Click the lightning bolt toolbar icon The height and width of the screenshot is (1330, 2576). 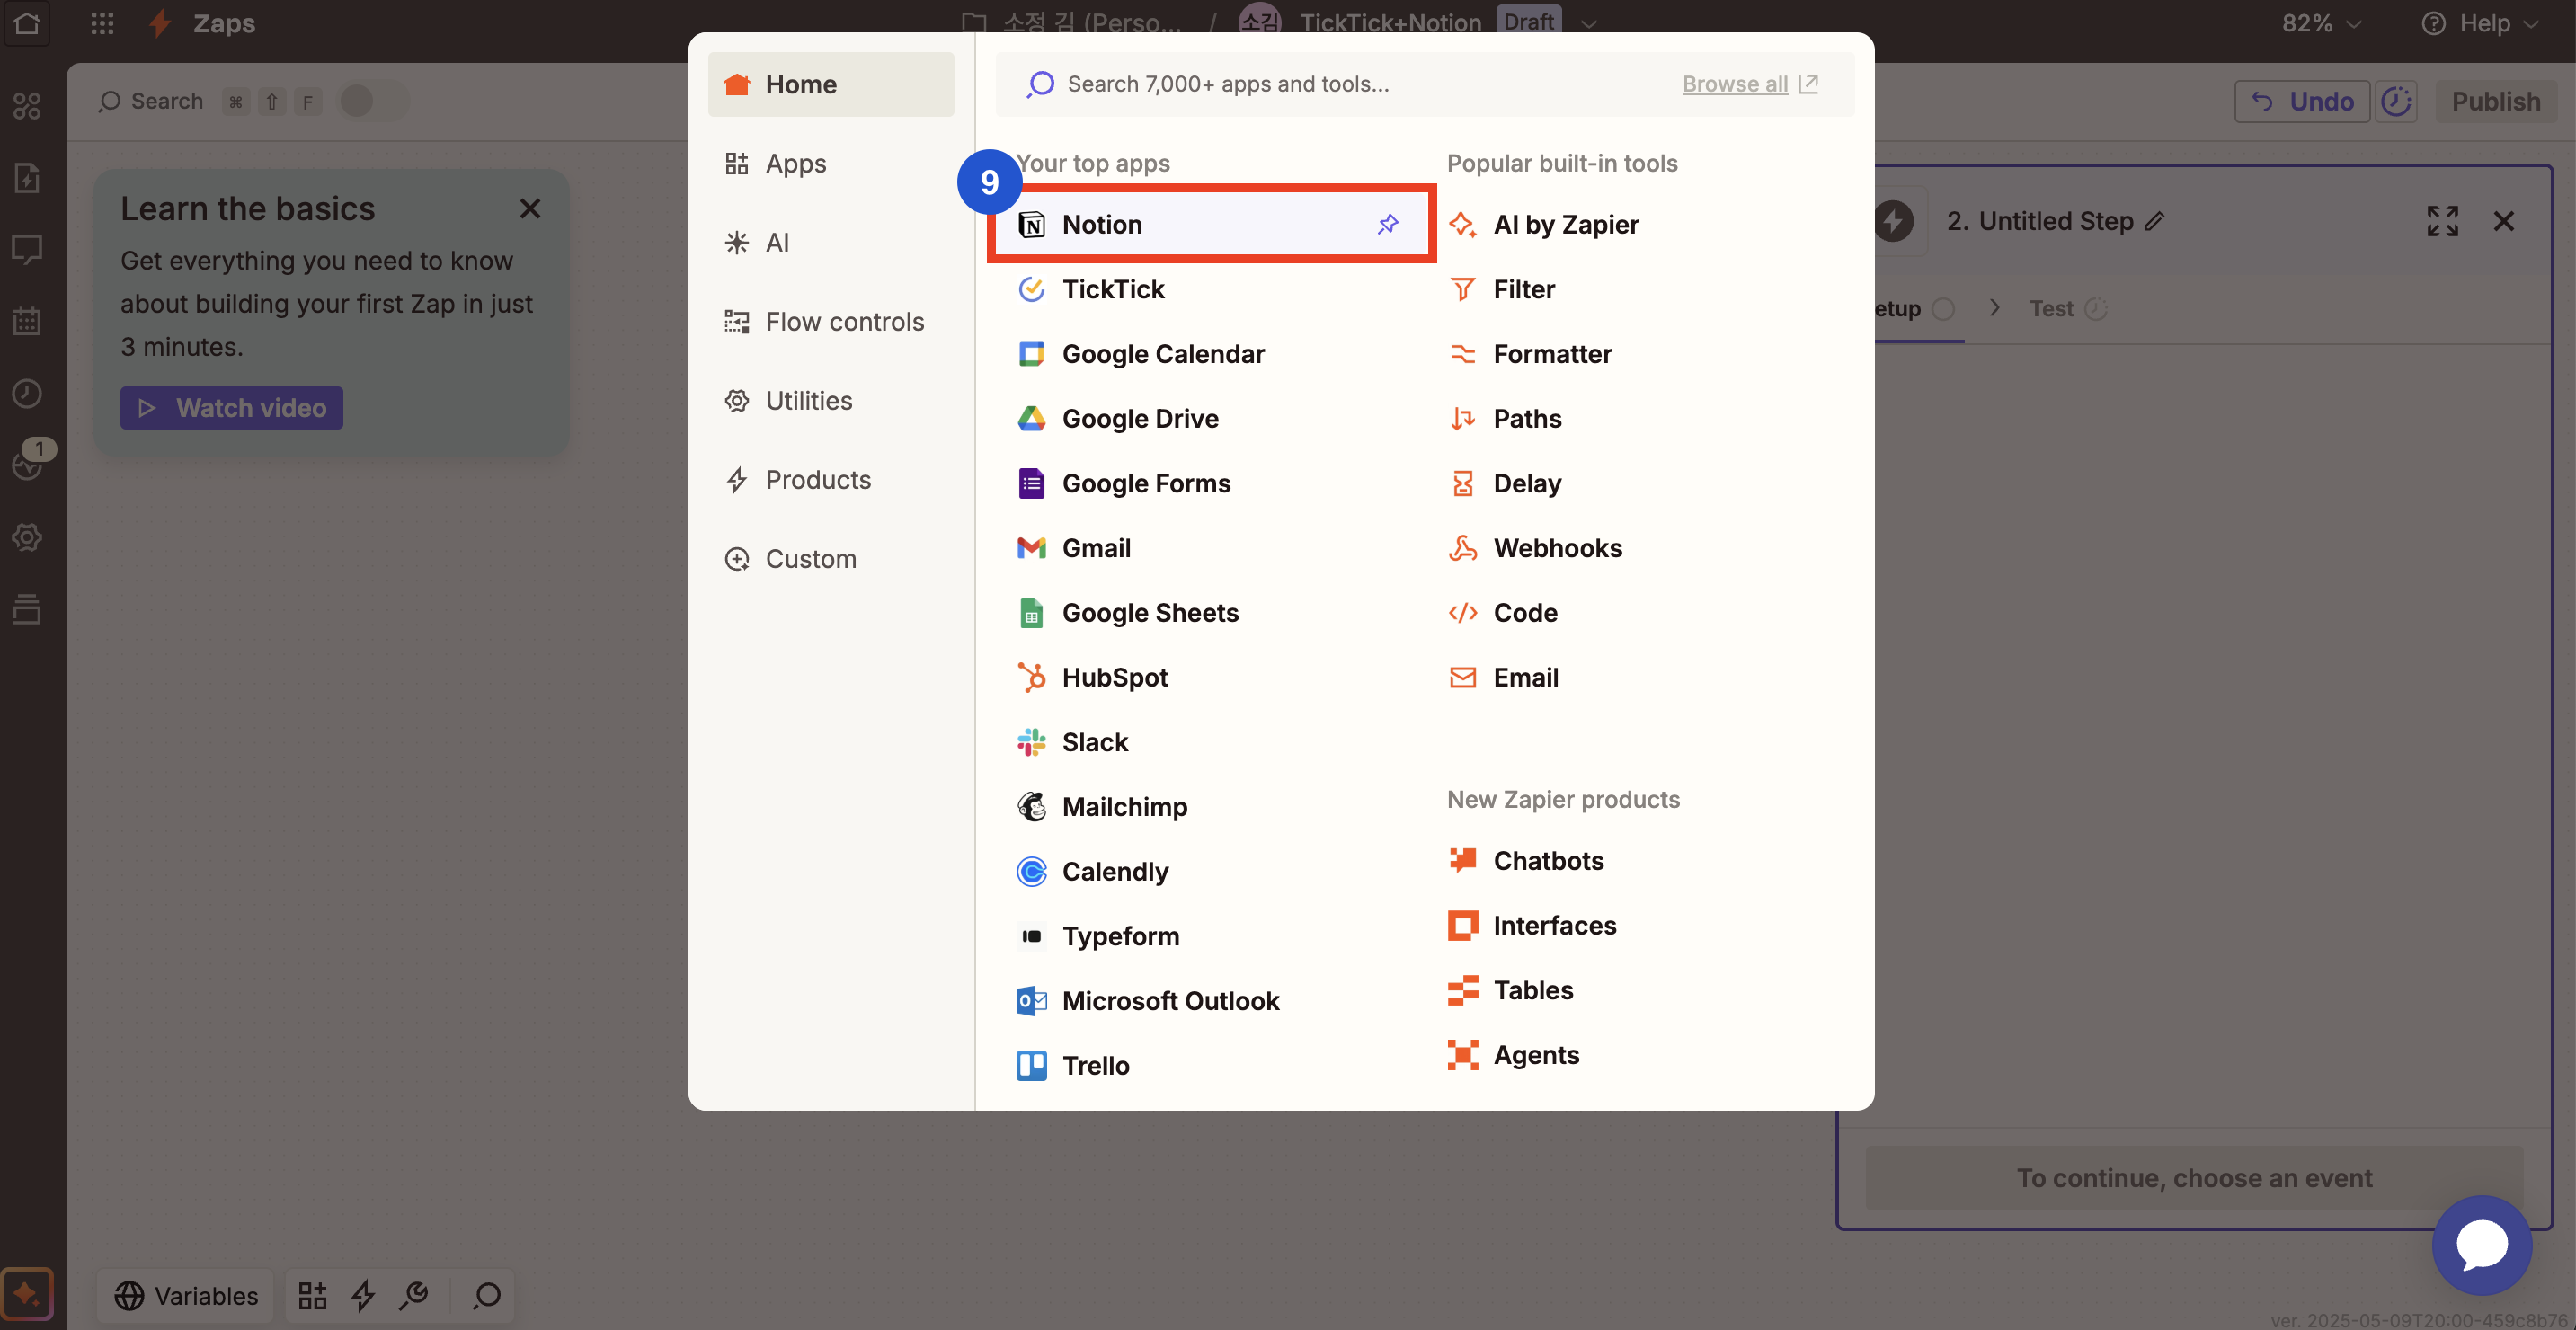tap(363, 1295)
